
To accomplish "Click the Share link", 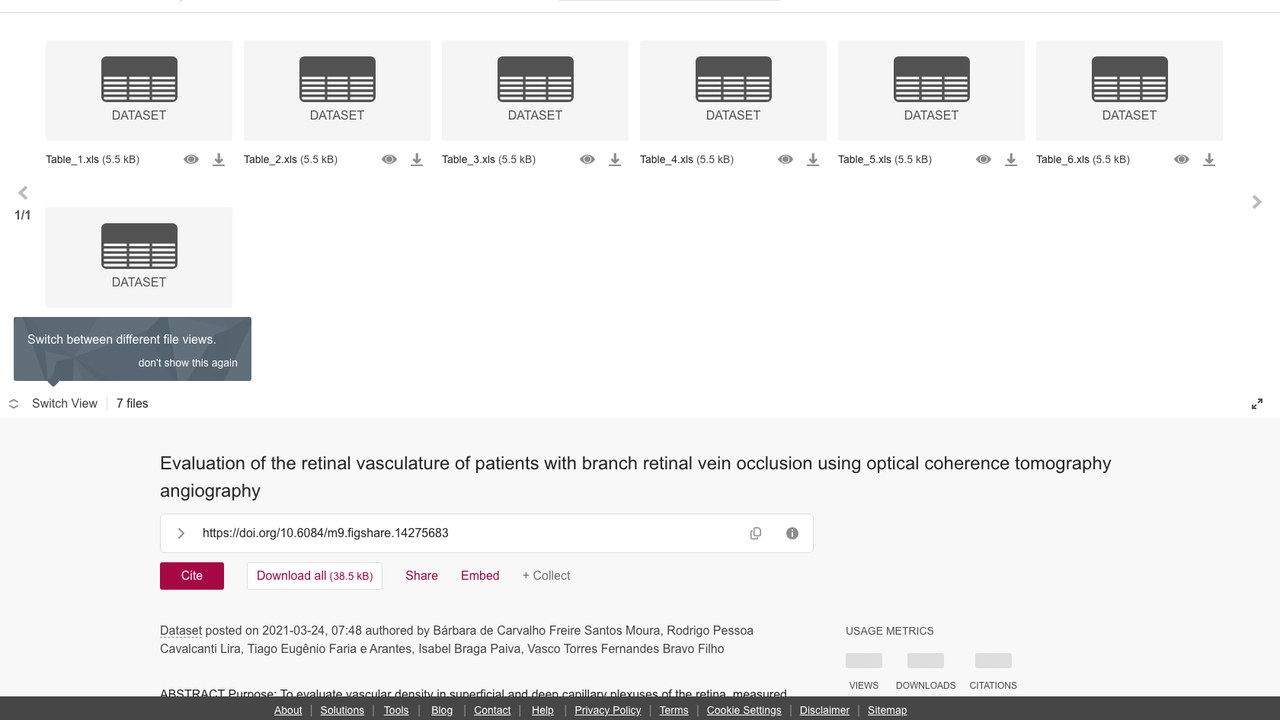I will point(422,576).
